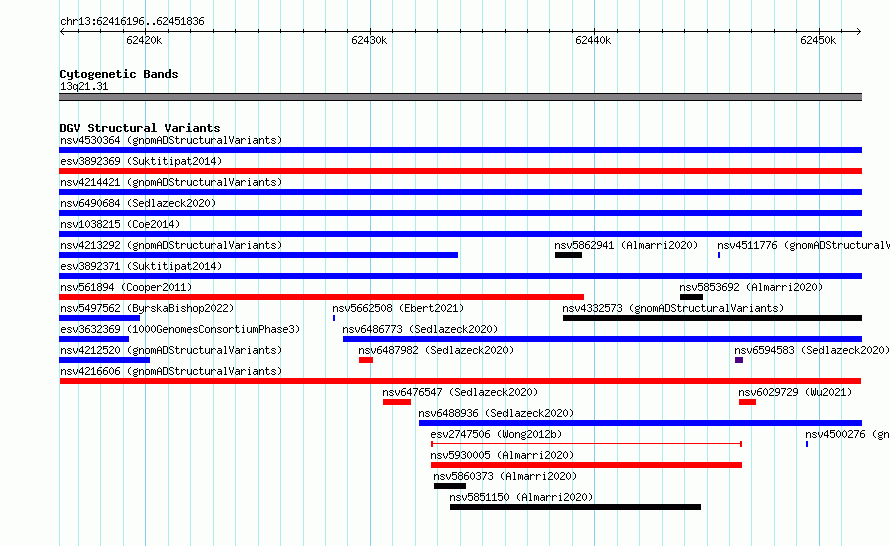The height and width of the screenshot is (546, 890).
Task: Open nsv5853692 Almarri2020 label
Action: click(x=751, y=287)
